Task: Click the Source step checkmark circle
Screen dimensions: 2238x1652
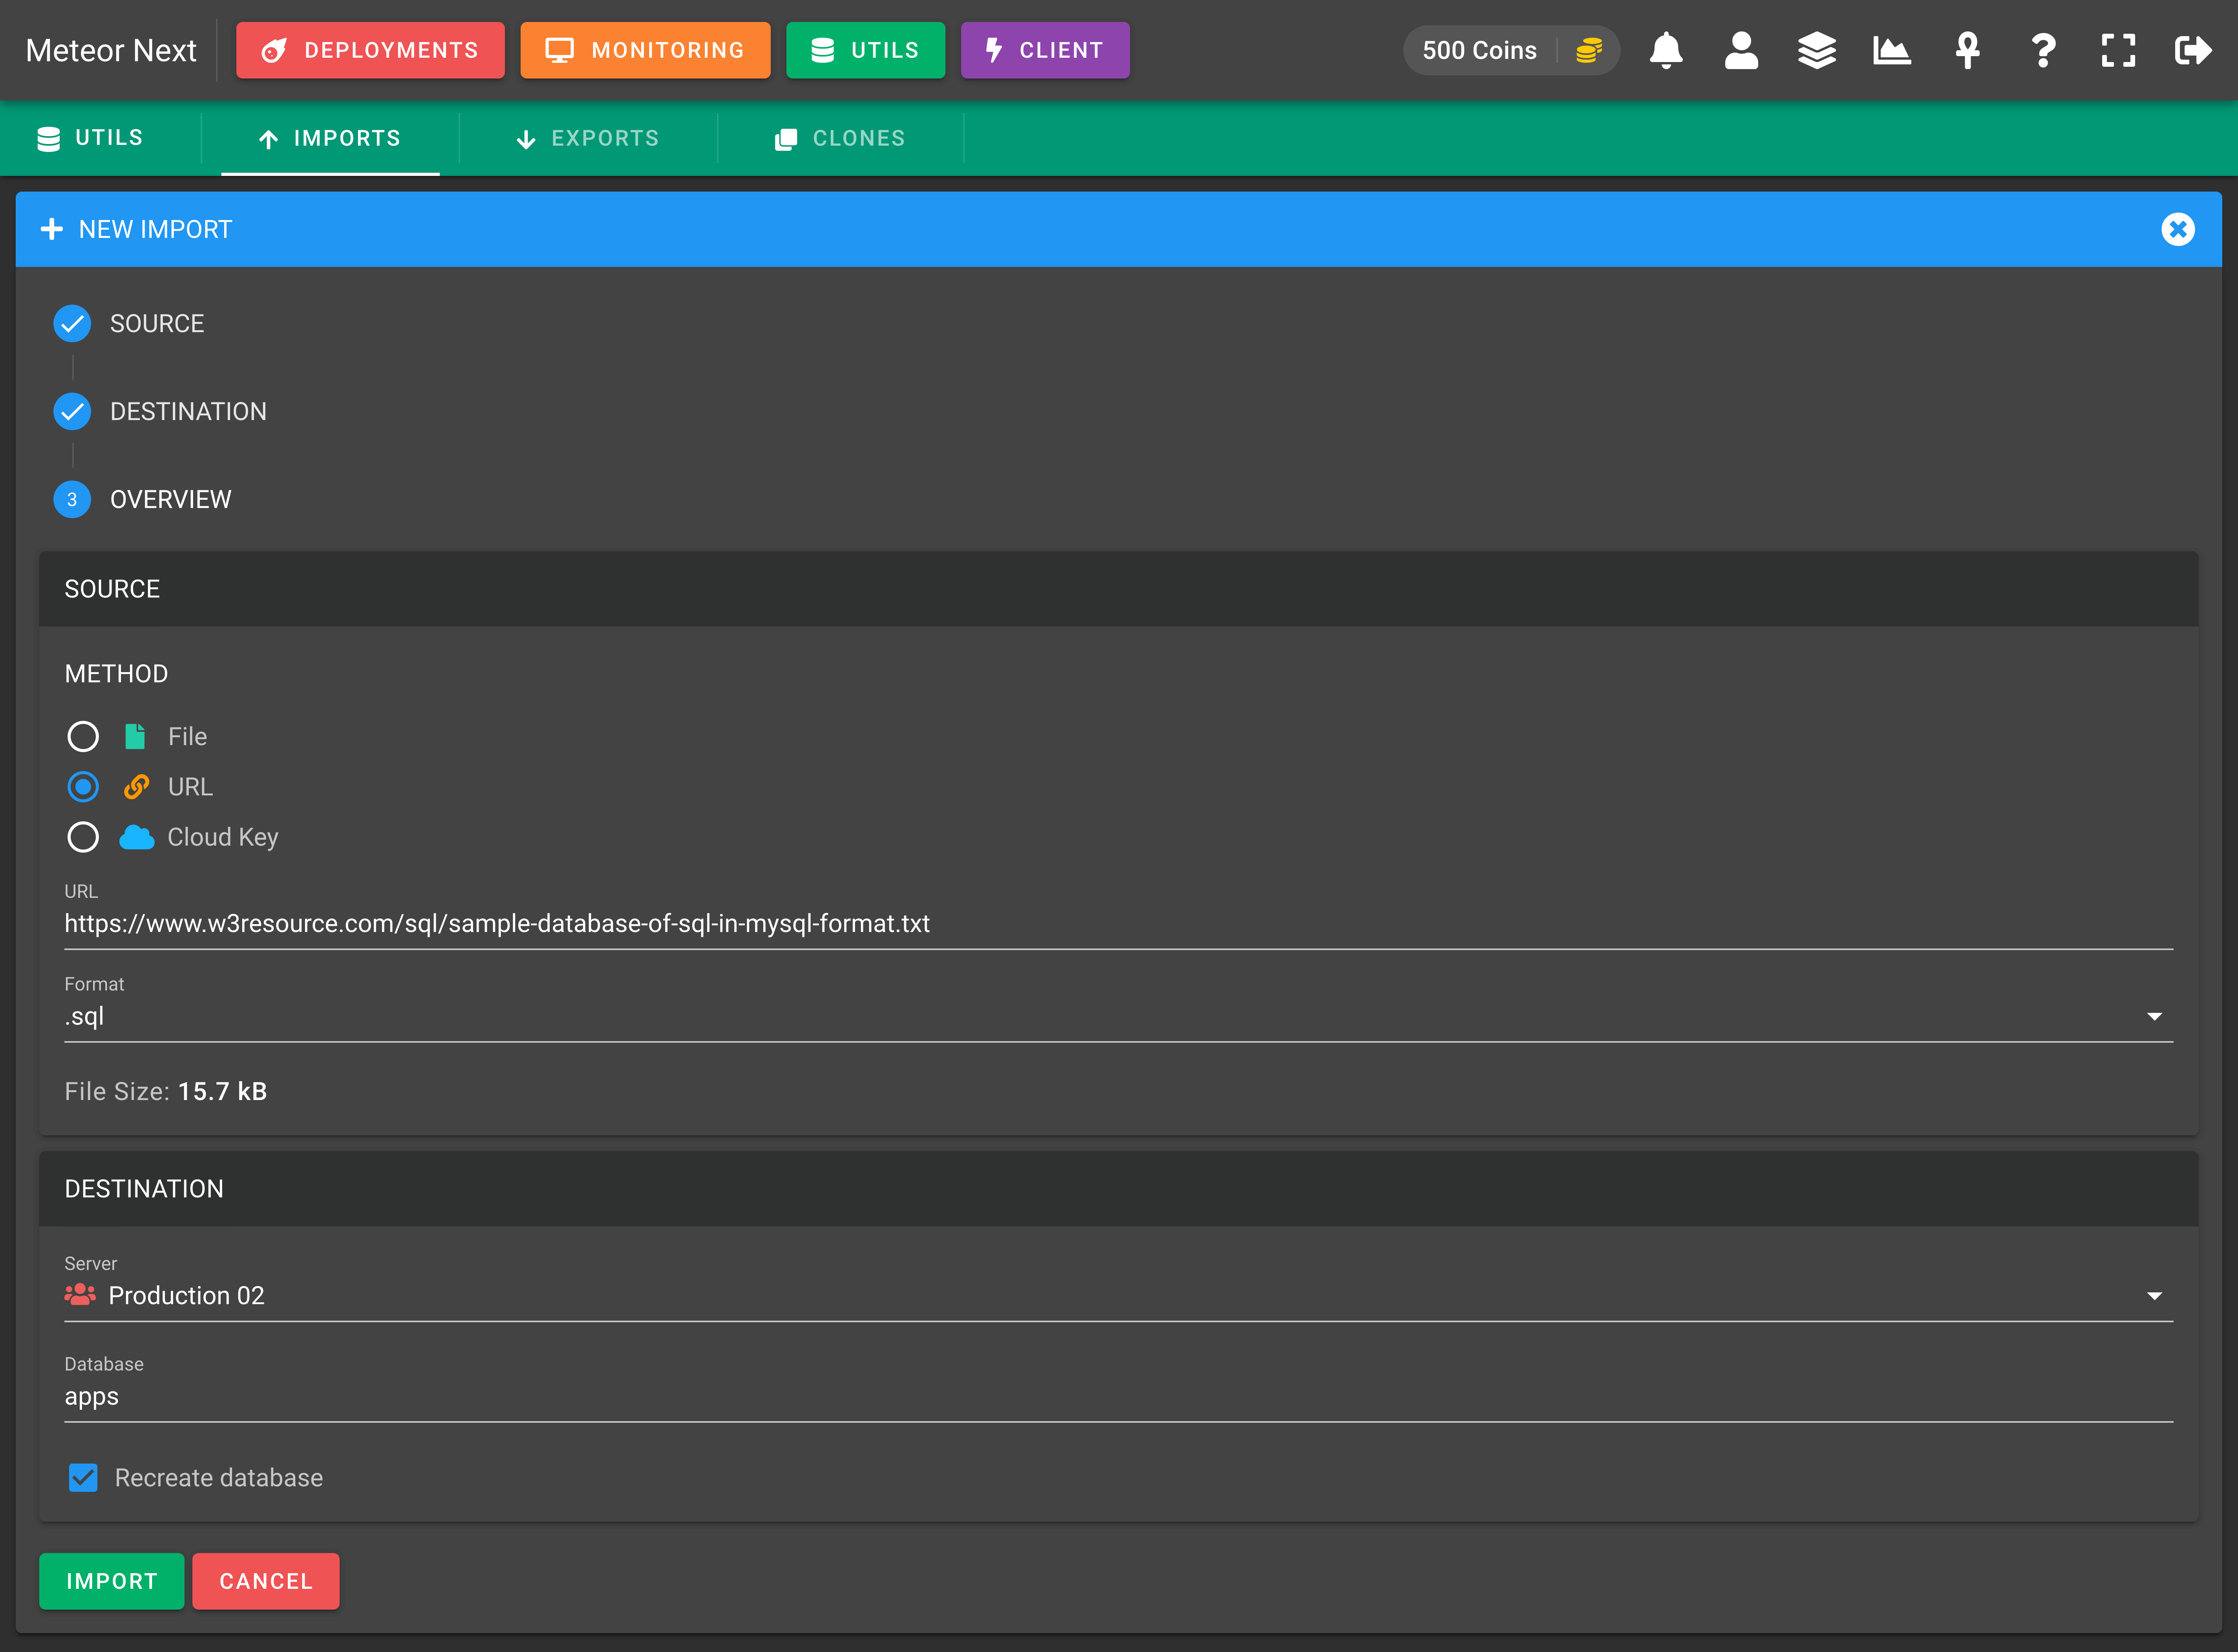Action: (72, 323)
